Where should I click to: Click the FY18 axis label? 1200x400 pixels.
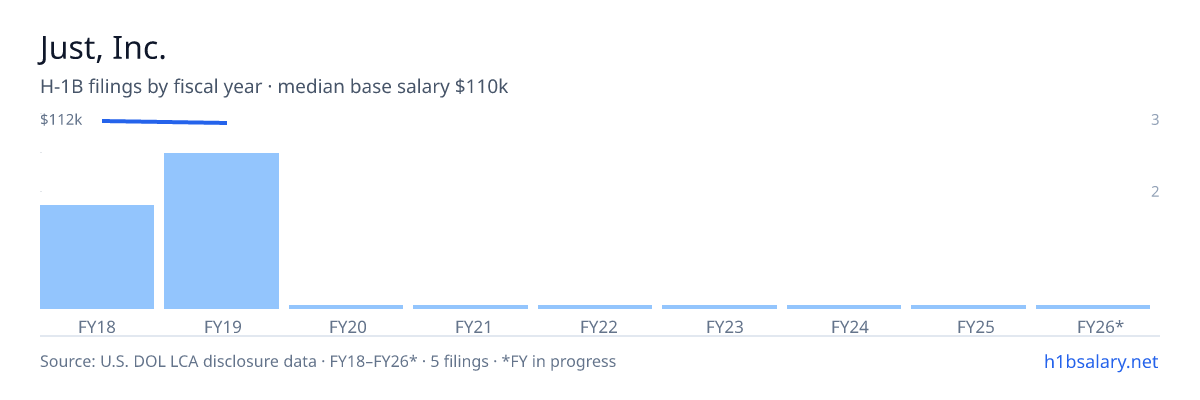point(97,326)
